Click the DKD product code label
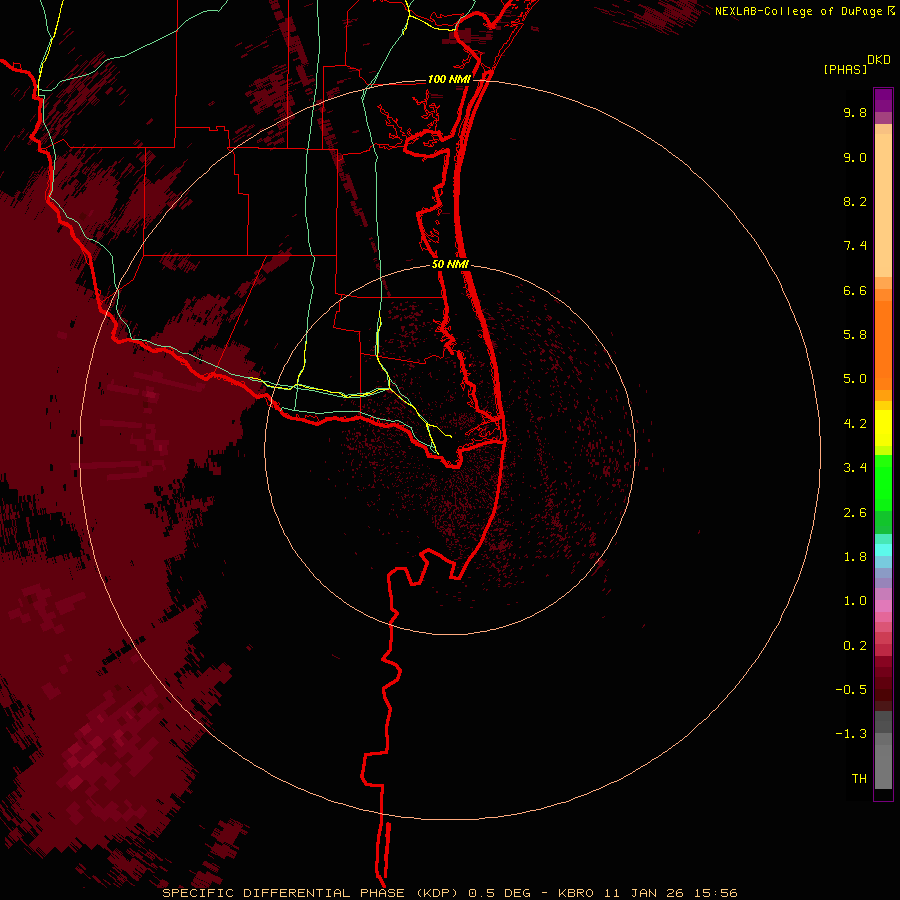This screenshot has width=900, height=900. click(x=879, y=60)
